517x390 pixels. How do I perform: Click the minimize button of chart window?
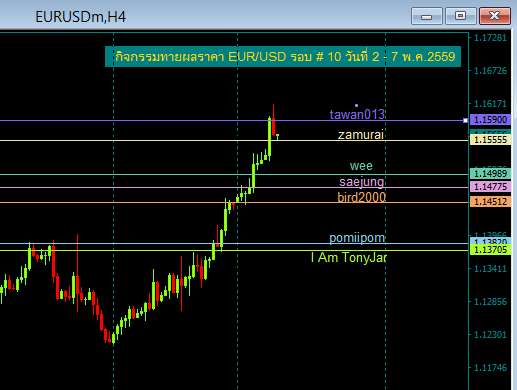coord(427,16)
